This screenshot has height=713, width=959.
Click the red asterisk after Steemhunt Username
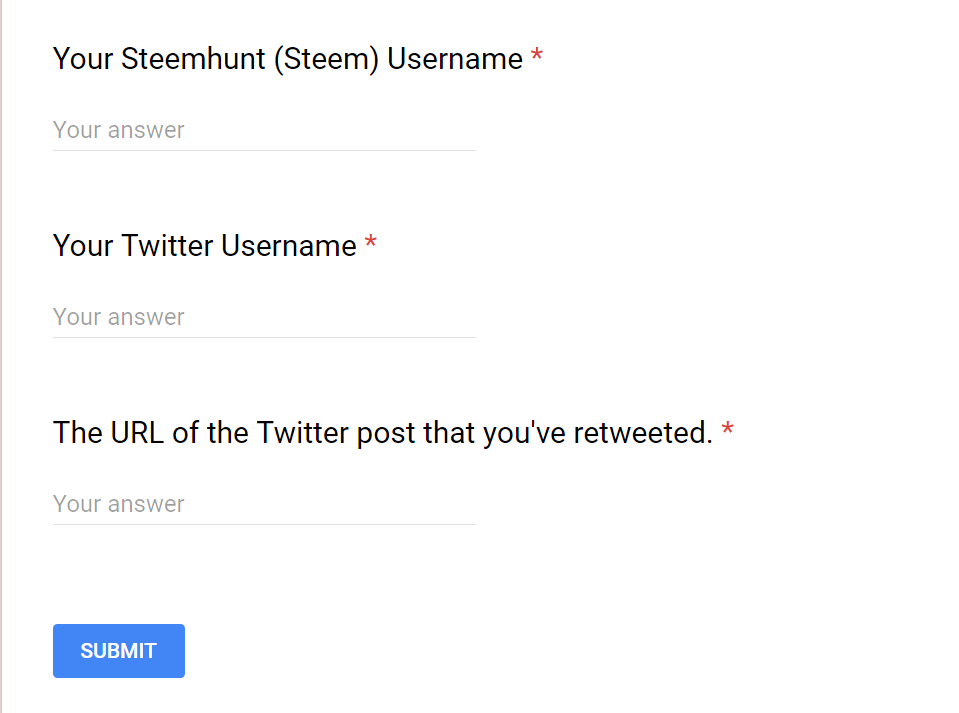coord(537,54)
